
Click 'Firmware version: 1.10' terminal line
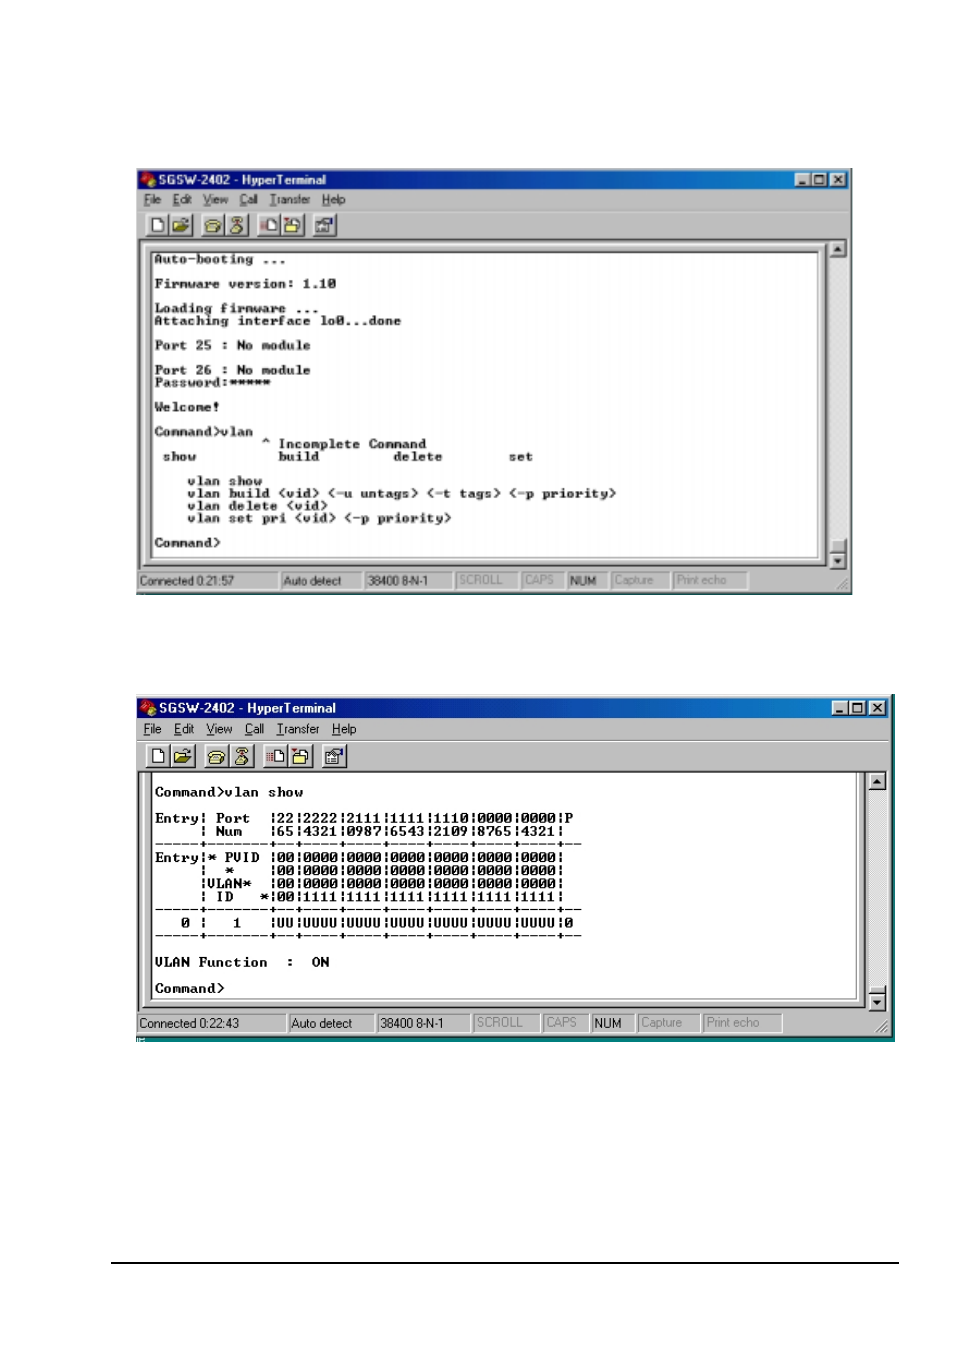245,284
